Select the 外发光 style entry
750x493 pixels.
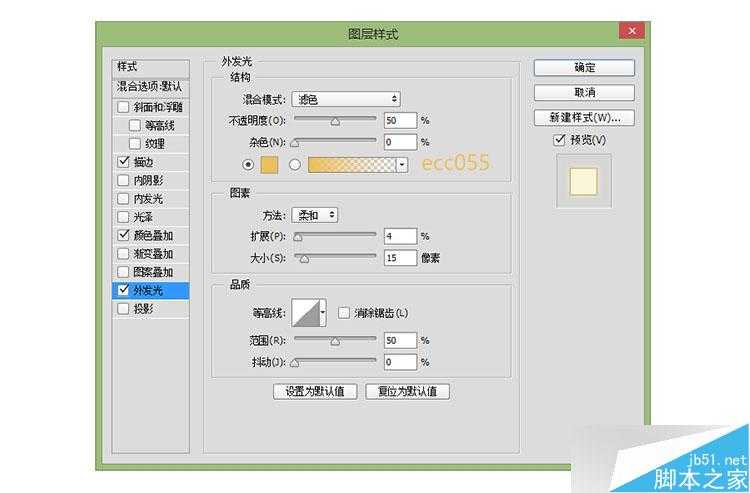pos(148,291)
